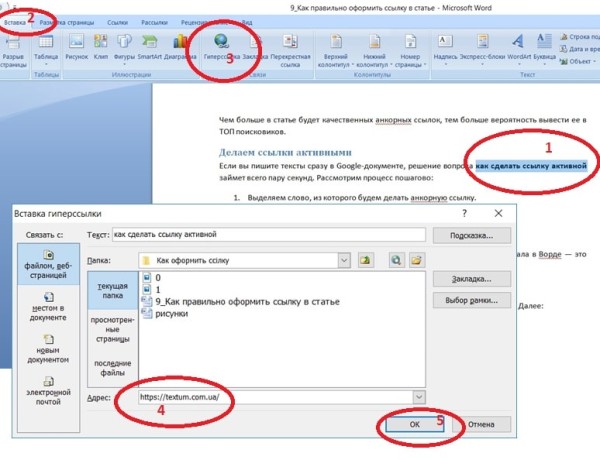
Task: Switch to the Вставка ribbon tab
Action: pyautogui.click(x=15, y=23)
